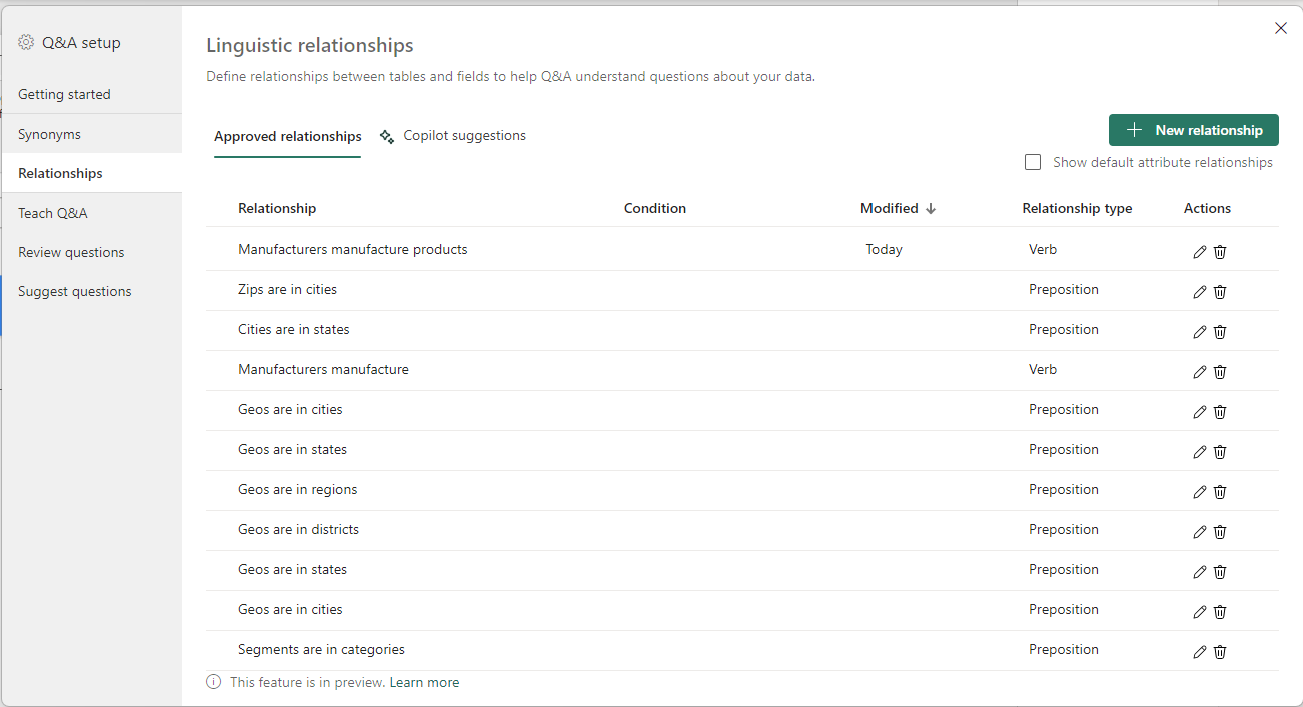Click "Verb" in Manufacturers manufacture products row

click(1043, 249)
